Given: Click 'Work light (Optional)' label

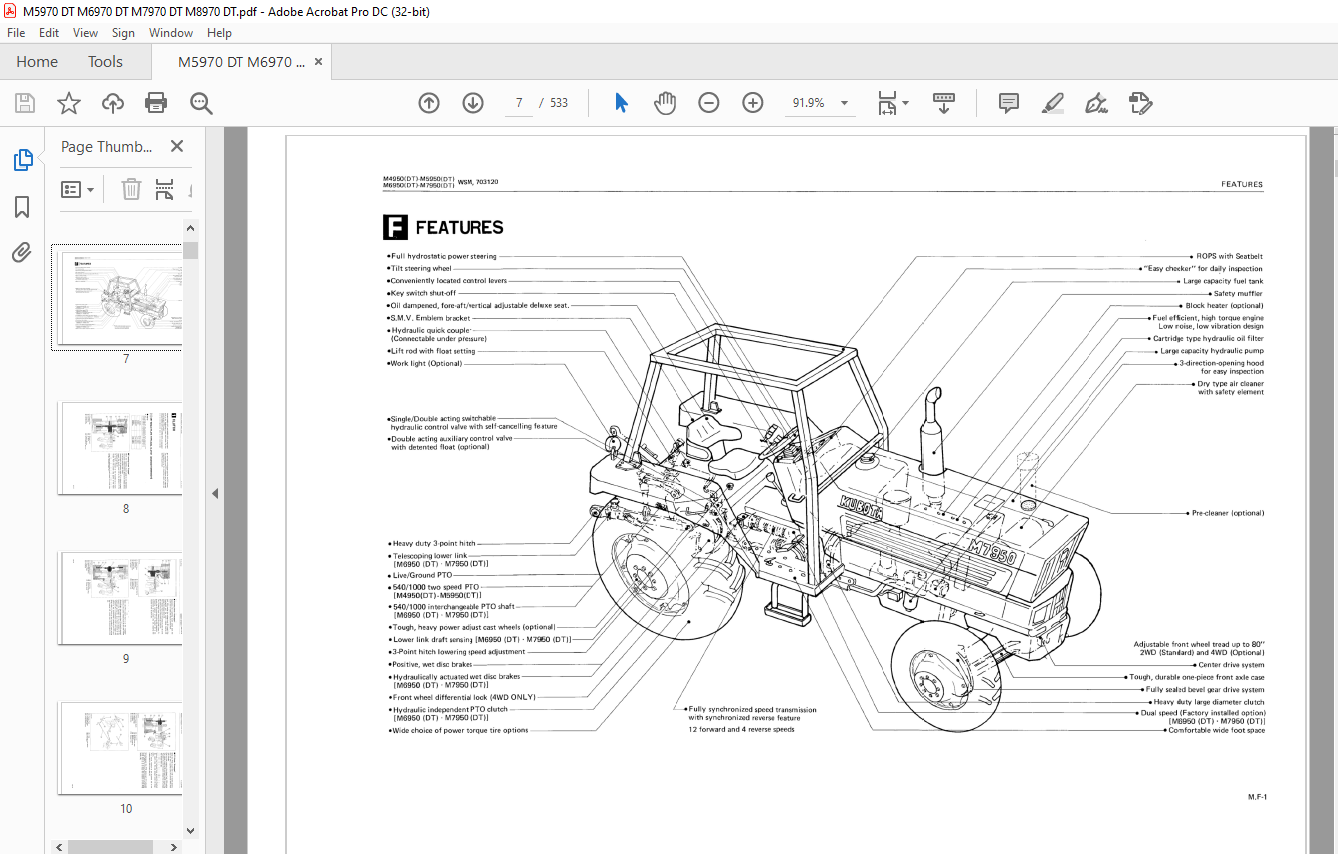Looking at the screenshot, I should click(x=427, y=364).
